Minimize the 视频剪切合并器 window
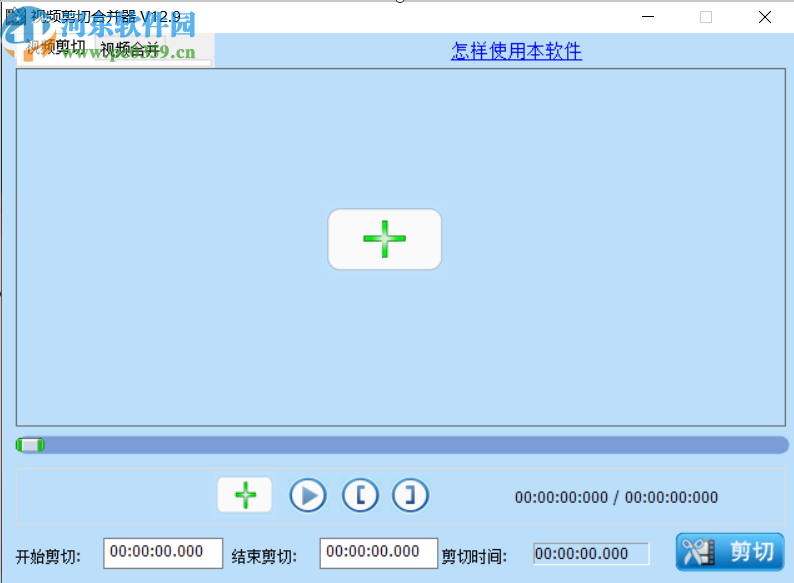 coord(647,17)
